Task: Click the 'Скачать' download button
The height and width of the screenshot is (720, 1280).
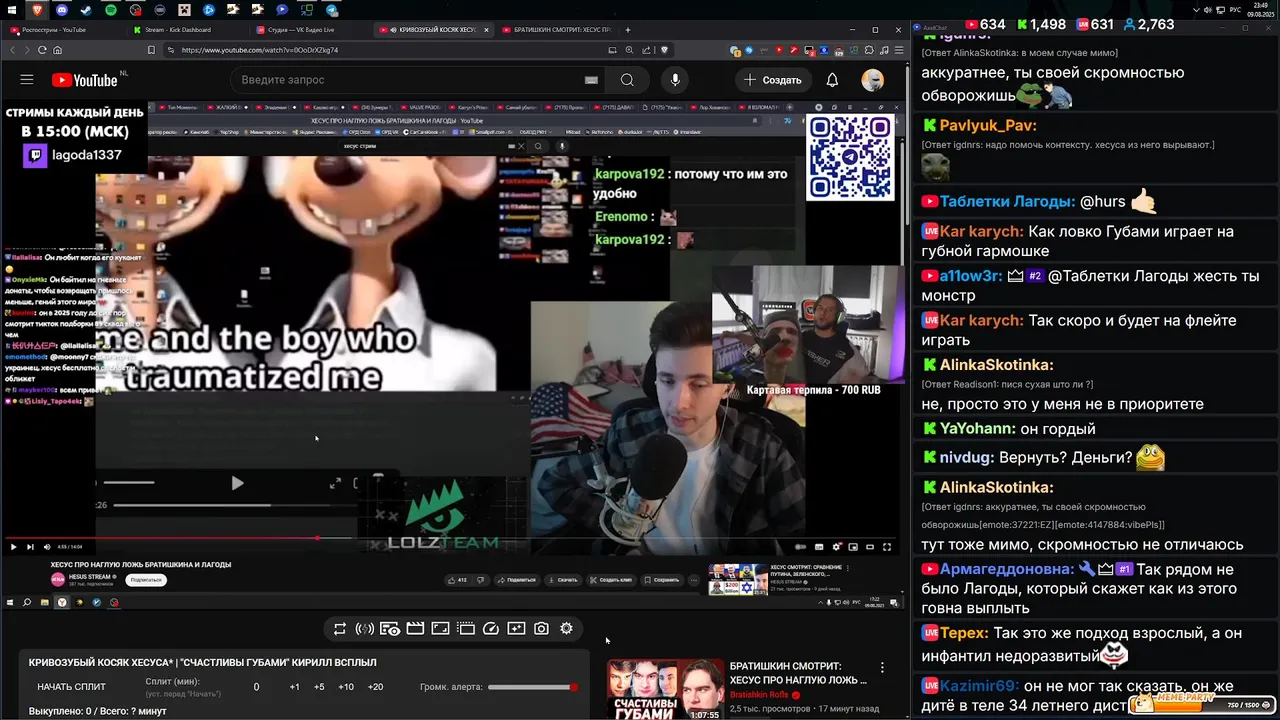Action: pos(563,580)
